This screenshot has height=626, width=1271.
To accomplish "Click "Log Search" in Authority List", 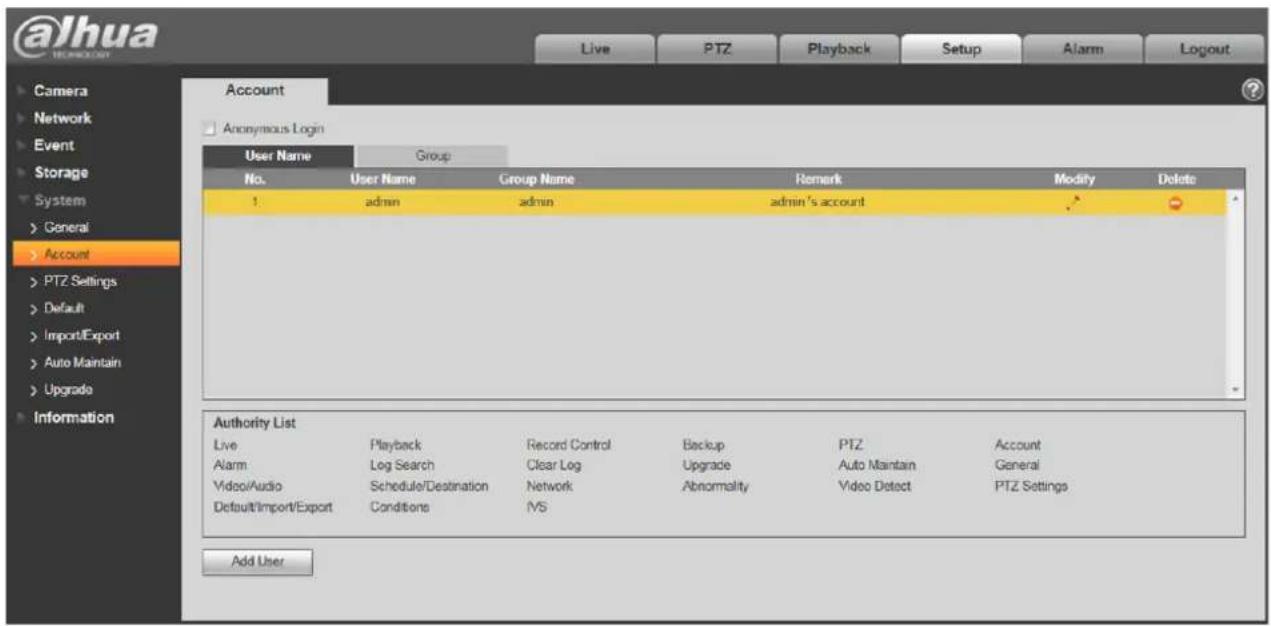I will pyautogui.click(x=402, y=465).
